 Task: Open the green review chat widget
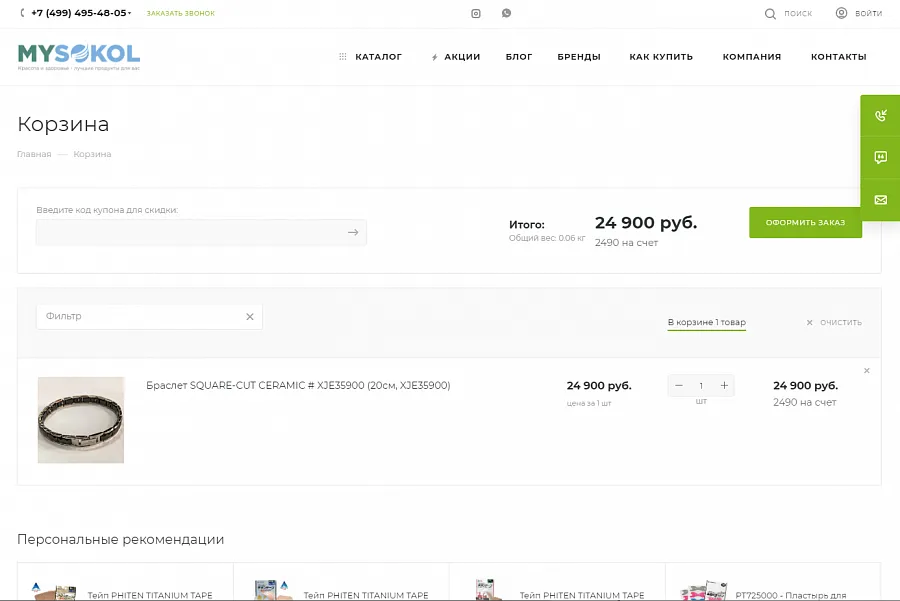click(880, 157)
